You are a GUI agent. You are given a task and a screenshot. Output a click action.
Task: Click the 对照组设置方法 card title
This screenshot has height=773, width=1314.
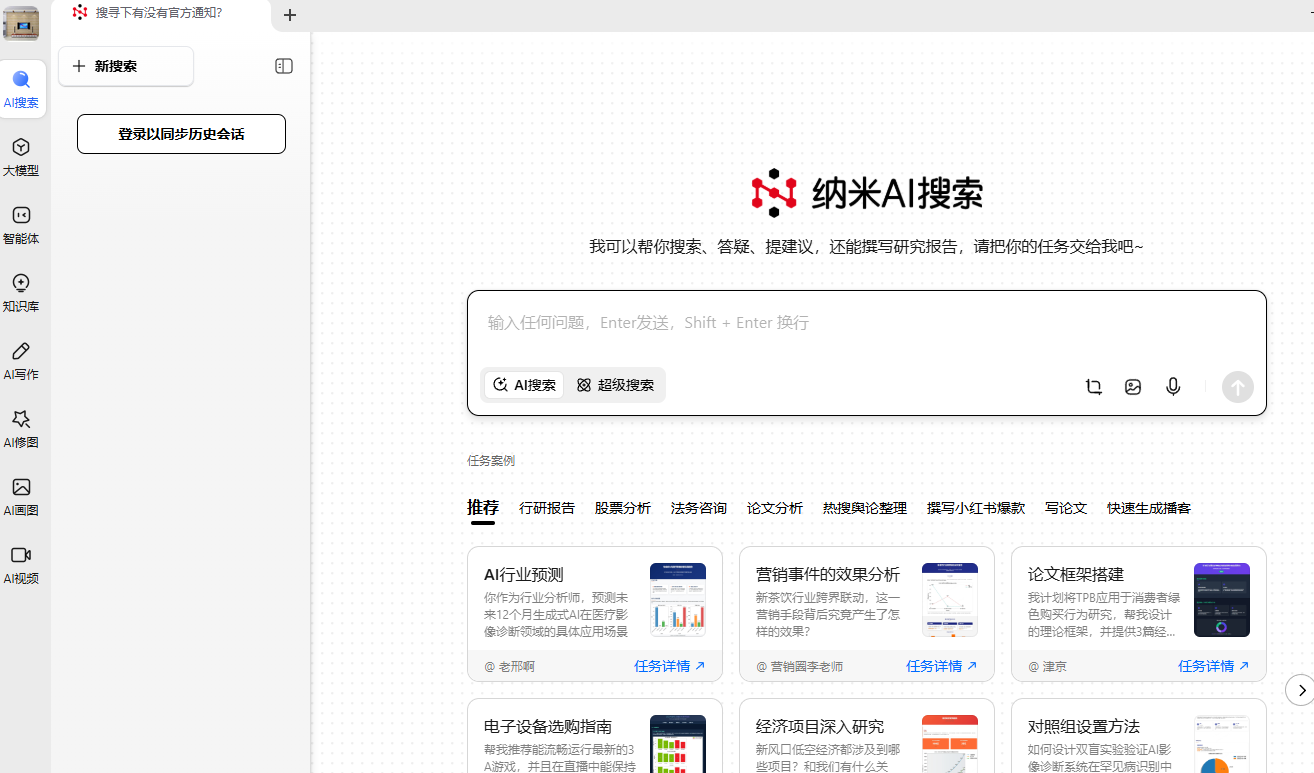click(1084, 727)
